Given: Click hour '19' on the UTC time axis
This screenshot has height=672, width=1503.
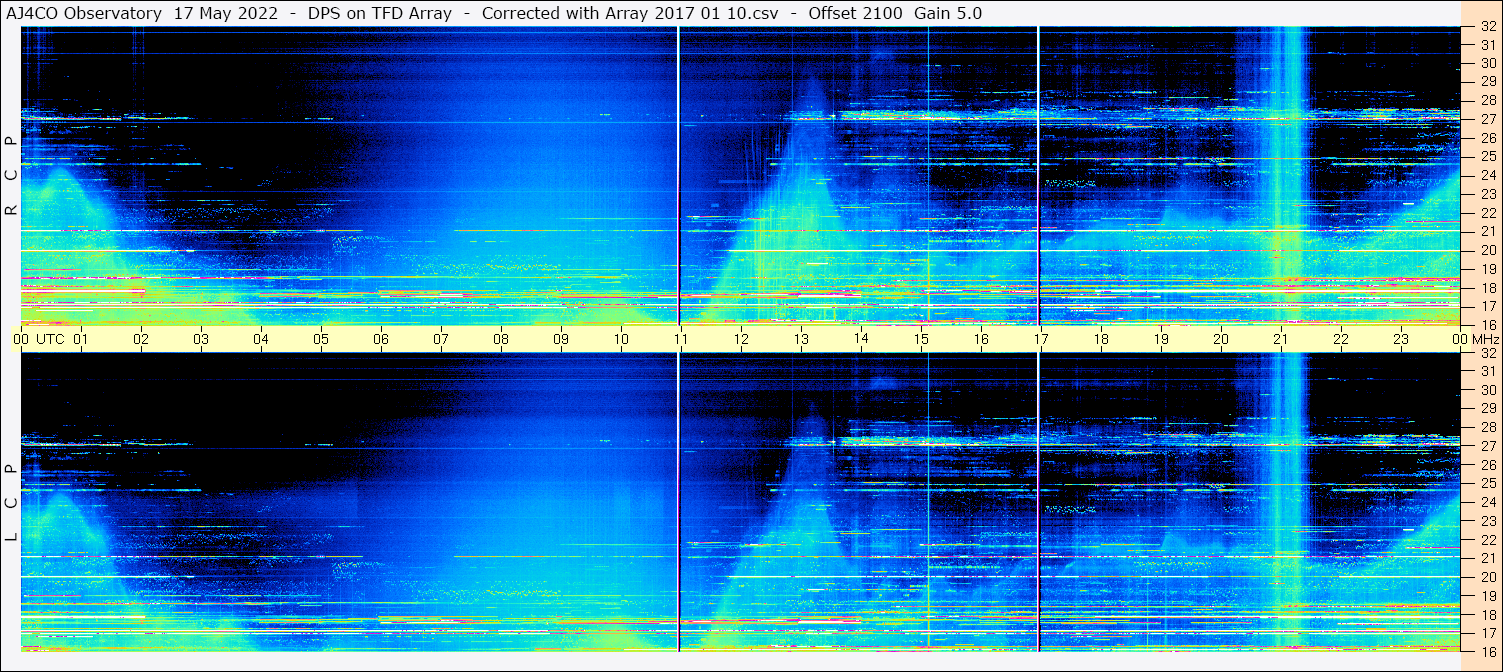Looking at the screenshot, I should pos(1161,339).
